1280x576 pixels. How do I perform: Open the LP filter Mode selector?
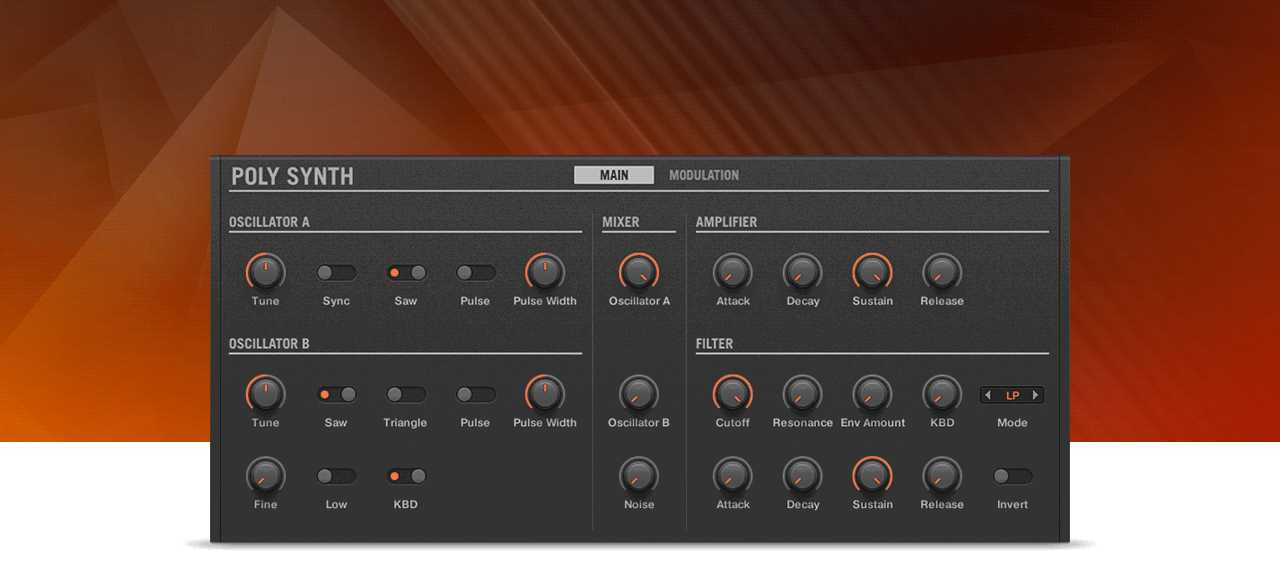click(x=1012, y=395)
